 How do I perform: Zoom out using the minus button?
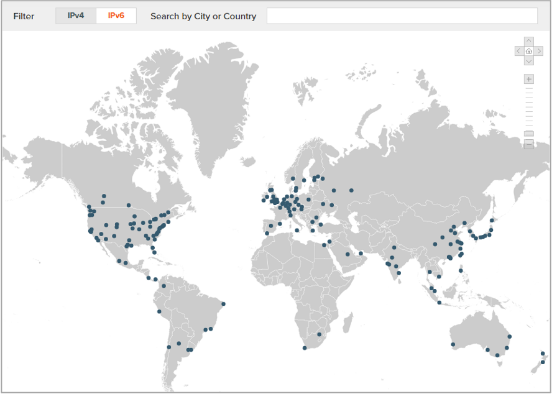point(529,144)
